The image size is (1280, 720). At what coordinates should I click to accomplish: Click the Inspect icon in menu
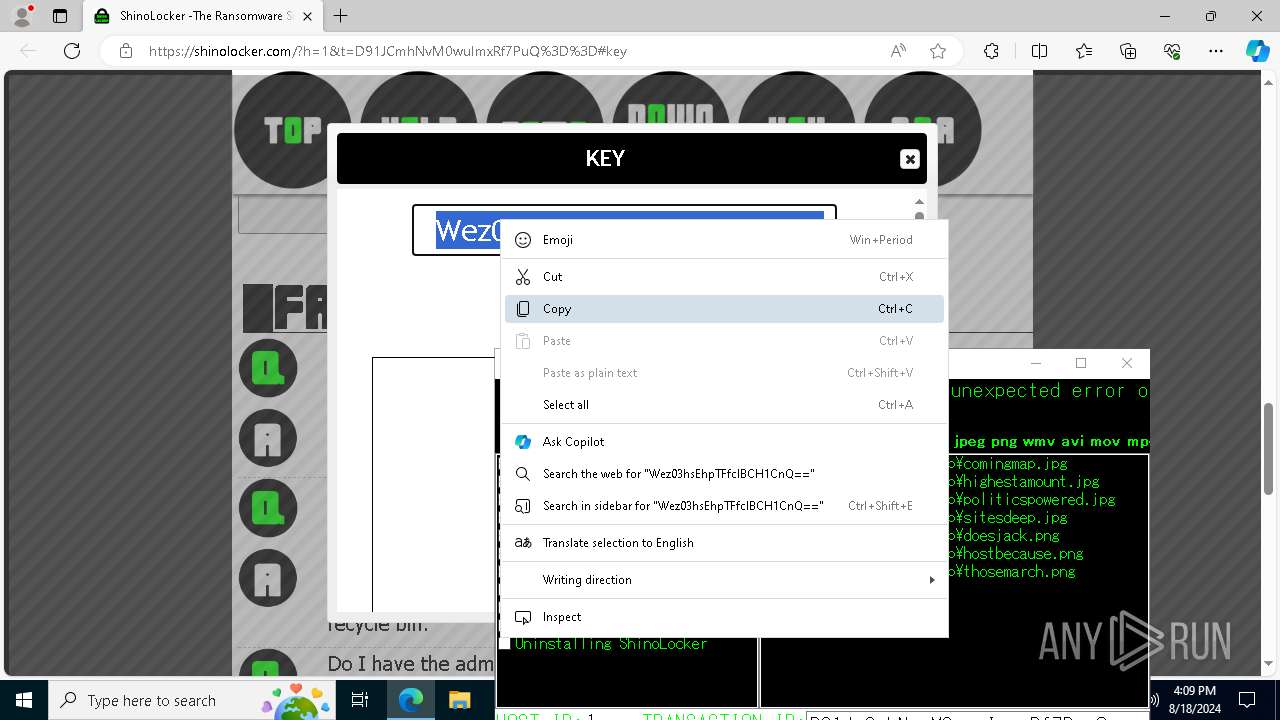pos(523,617)
